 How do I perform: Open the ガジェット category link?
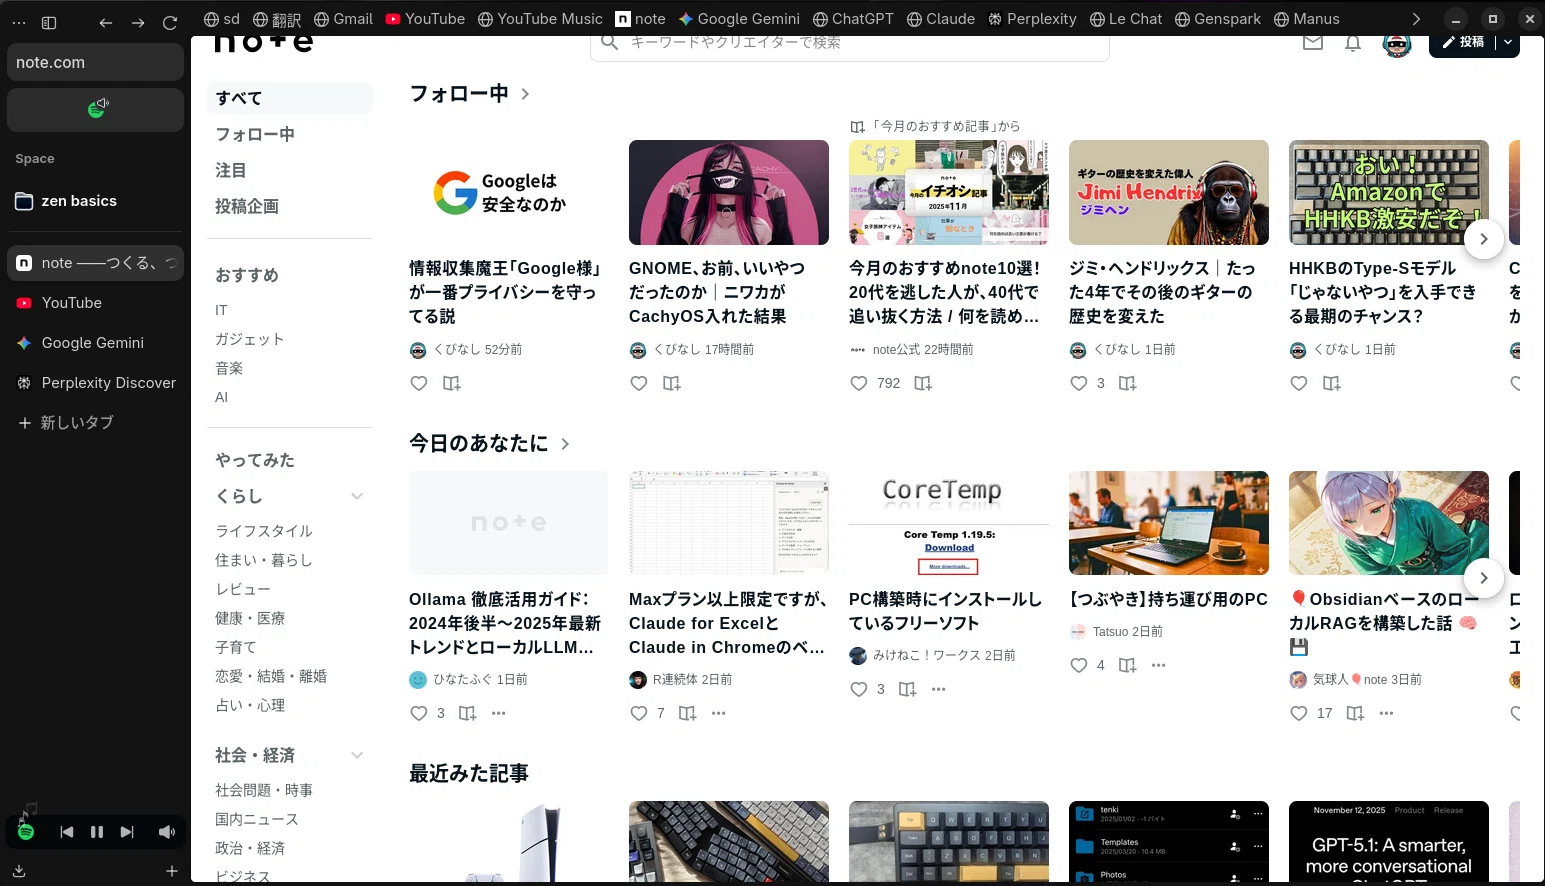tap(250, 339)
